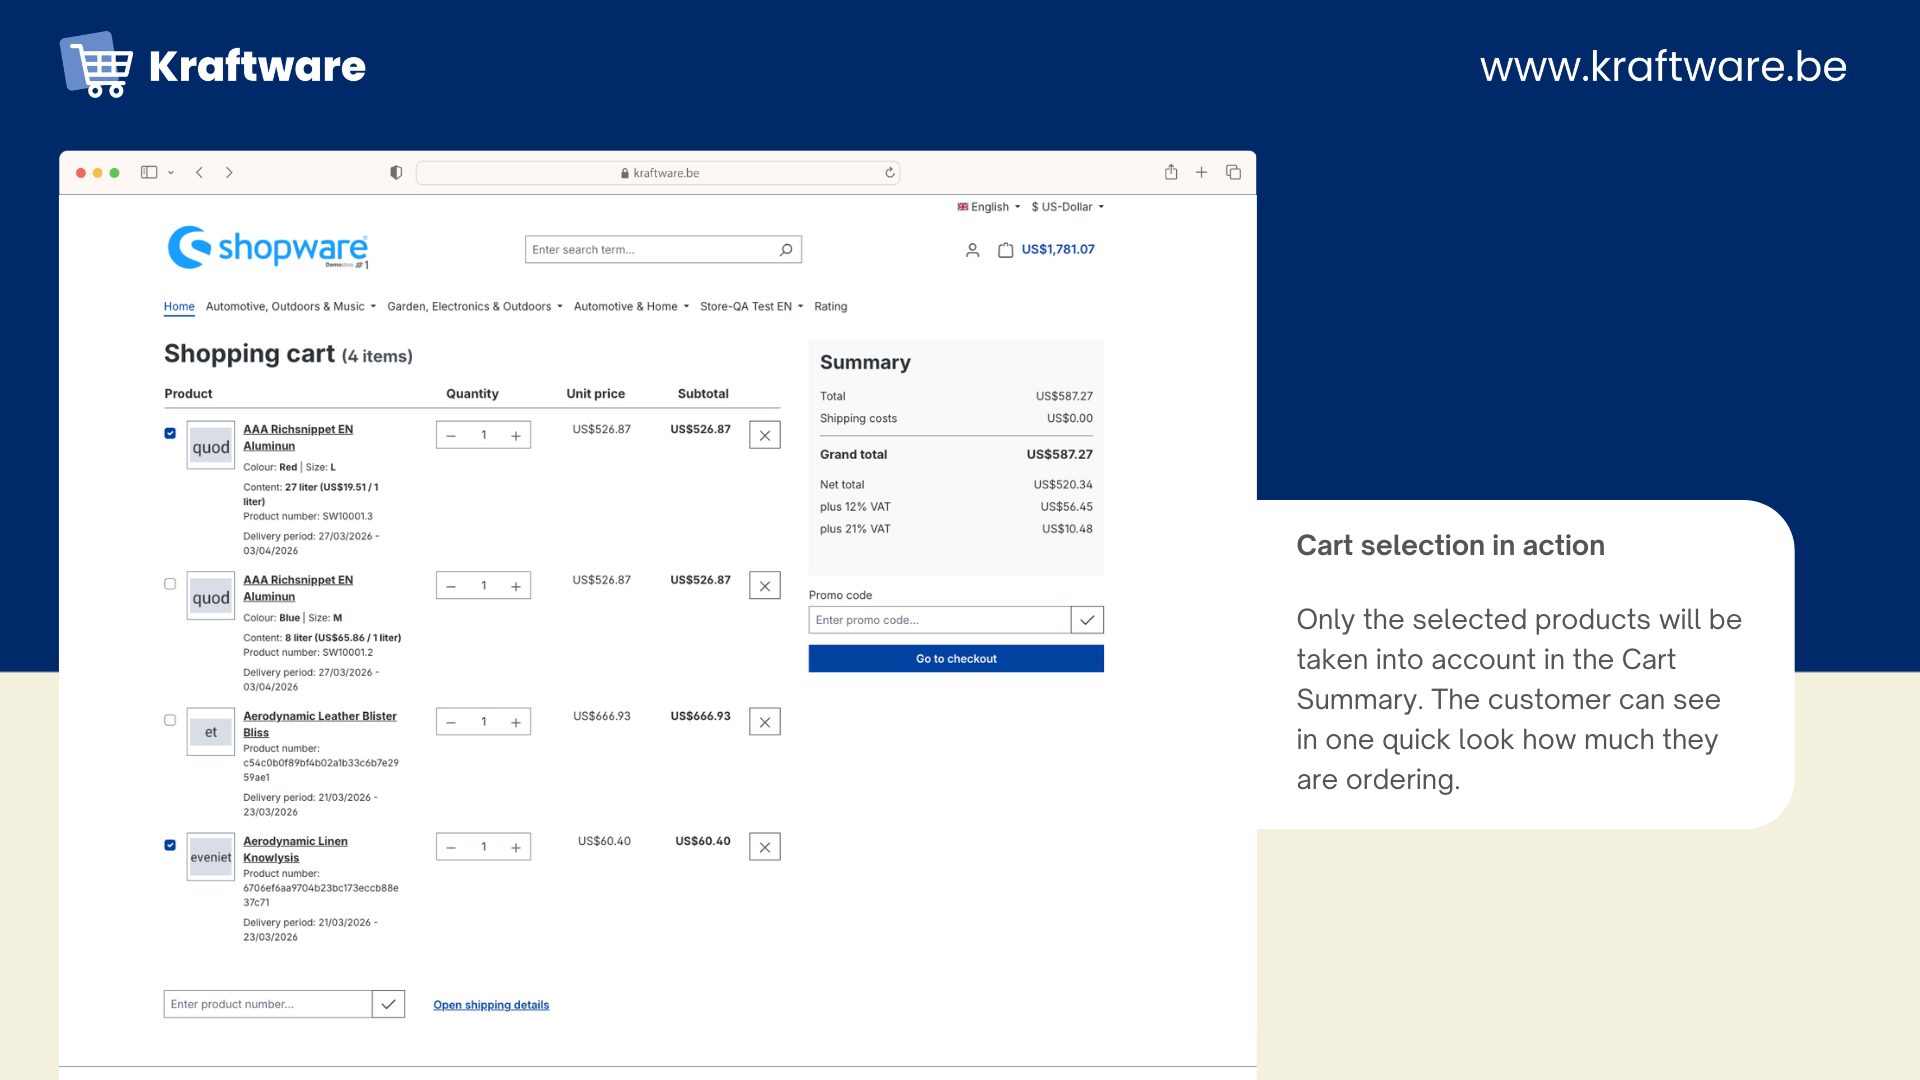This screenshot has width=1920, height=1080.
Task: Submit promo code with checkmark button
Action: coord(1087,620)
